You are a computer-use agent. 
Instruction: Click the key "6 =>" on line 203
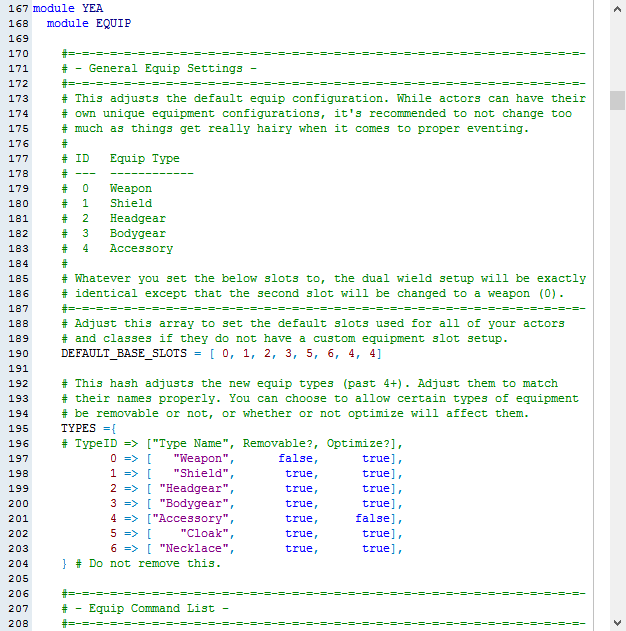click(x=124, y=548)
